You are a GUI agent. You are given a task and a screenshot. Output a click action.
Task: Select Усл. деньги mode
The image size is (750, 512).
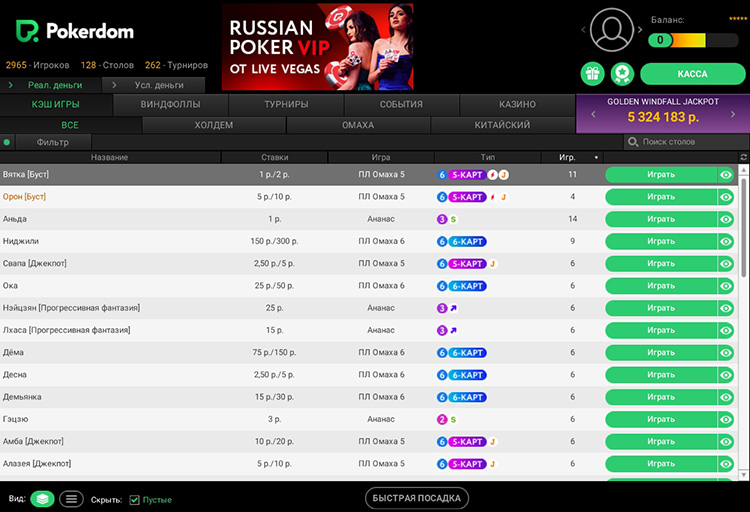pyautogui.click(x=154, y=85)
